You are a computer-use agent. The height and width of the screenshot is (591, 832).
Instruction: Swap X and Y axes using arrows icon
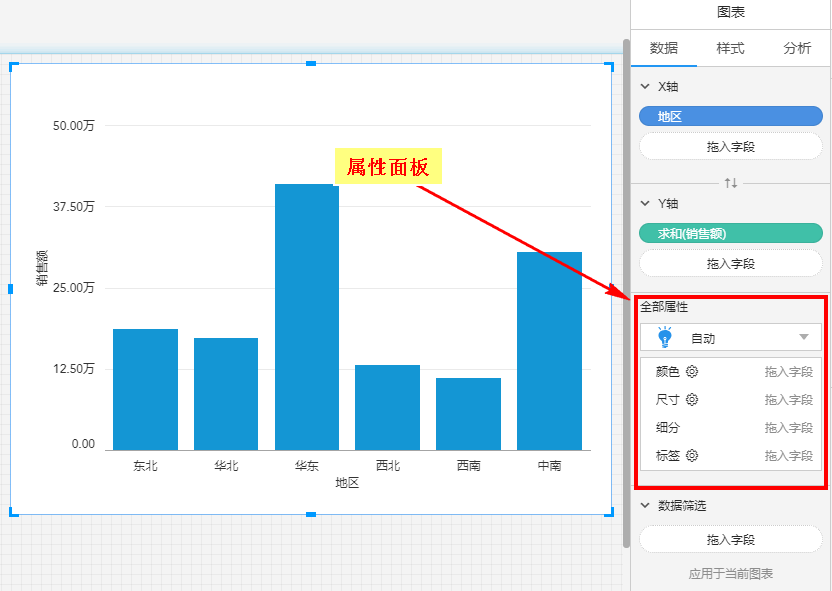pos(731,183)
